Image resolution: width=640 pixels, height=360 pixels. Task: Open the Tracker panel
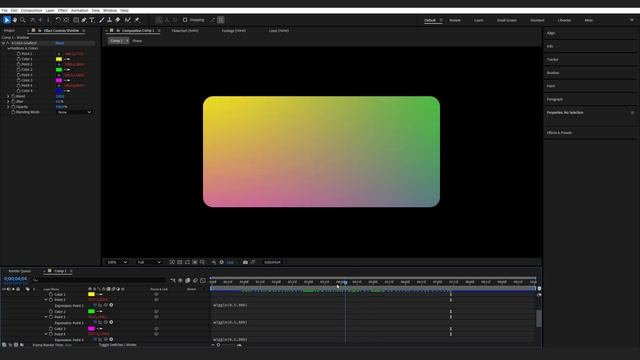552,60
